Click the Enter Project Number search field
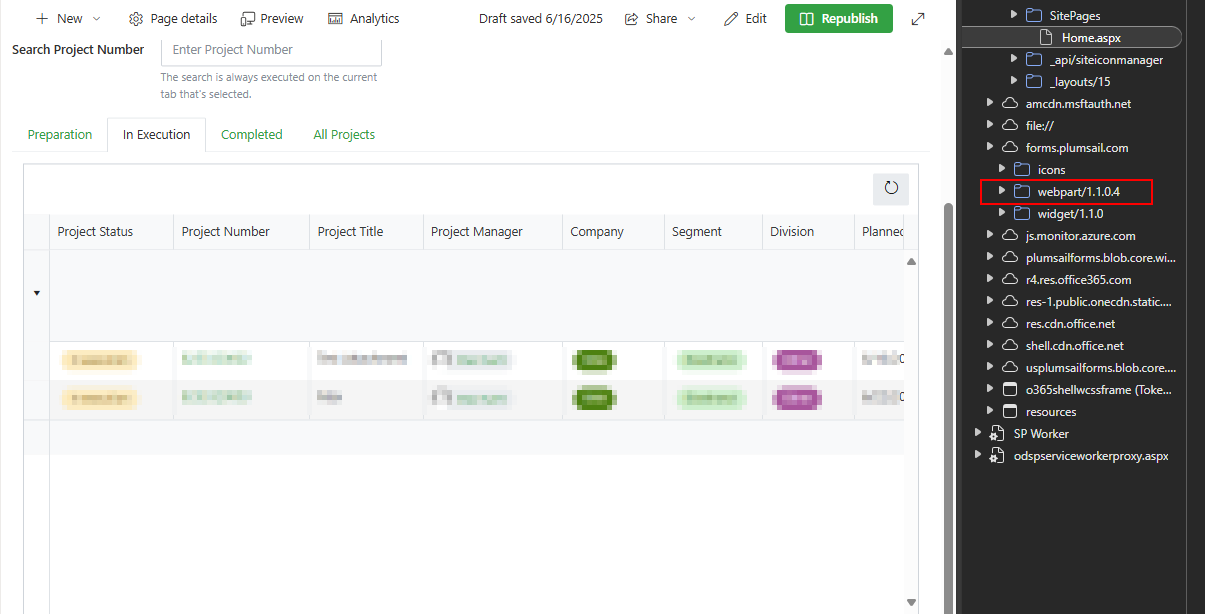Viewport: 1205px width, 614px height. pos(271,50)
